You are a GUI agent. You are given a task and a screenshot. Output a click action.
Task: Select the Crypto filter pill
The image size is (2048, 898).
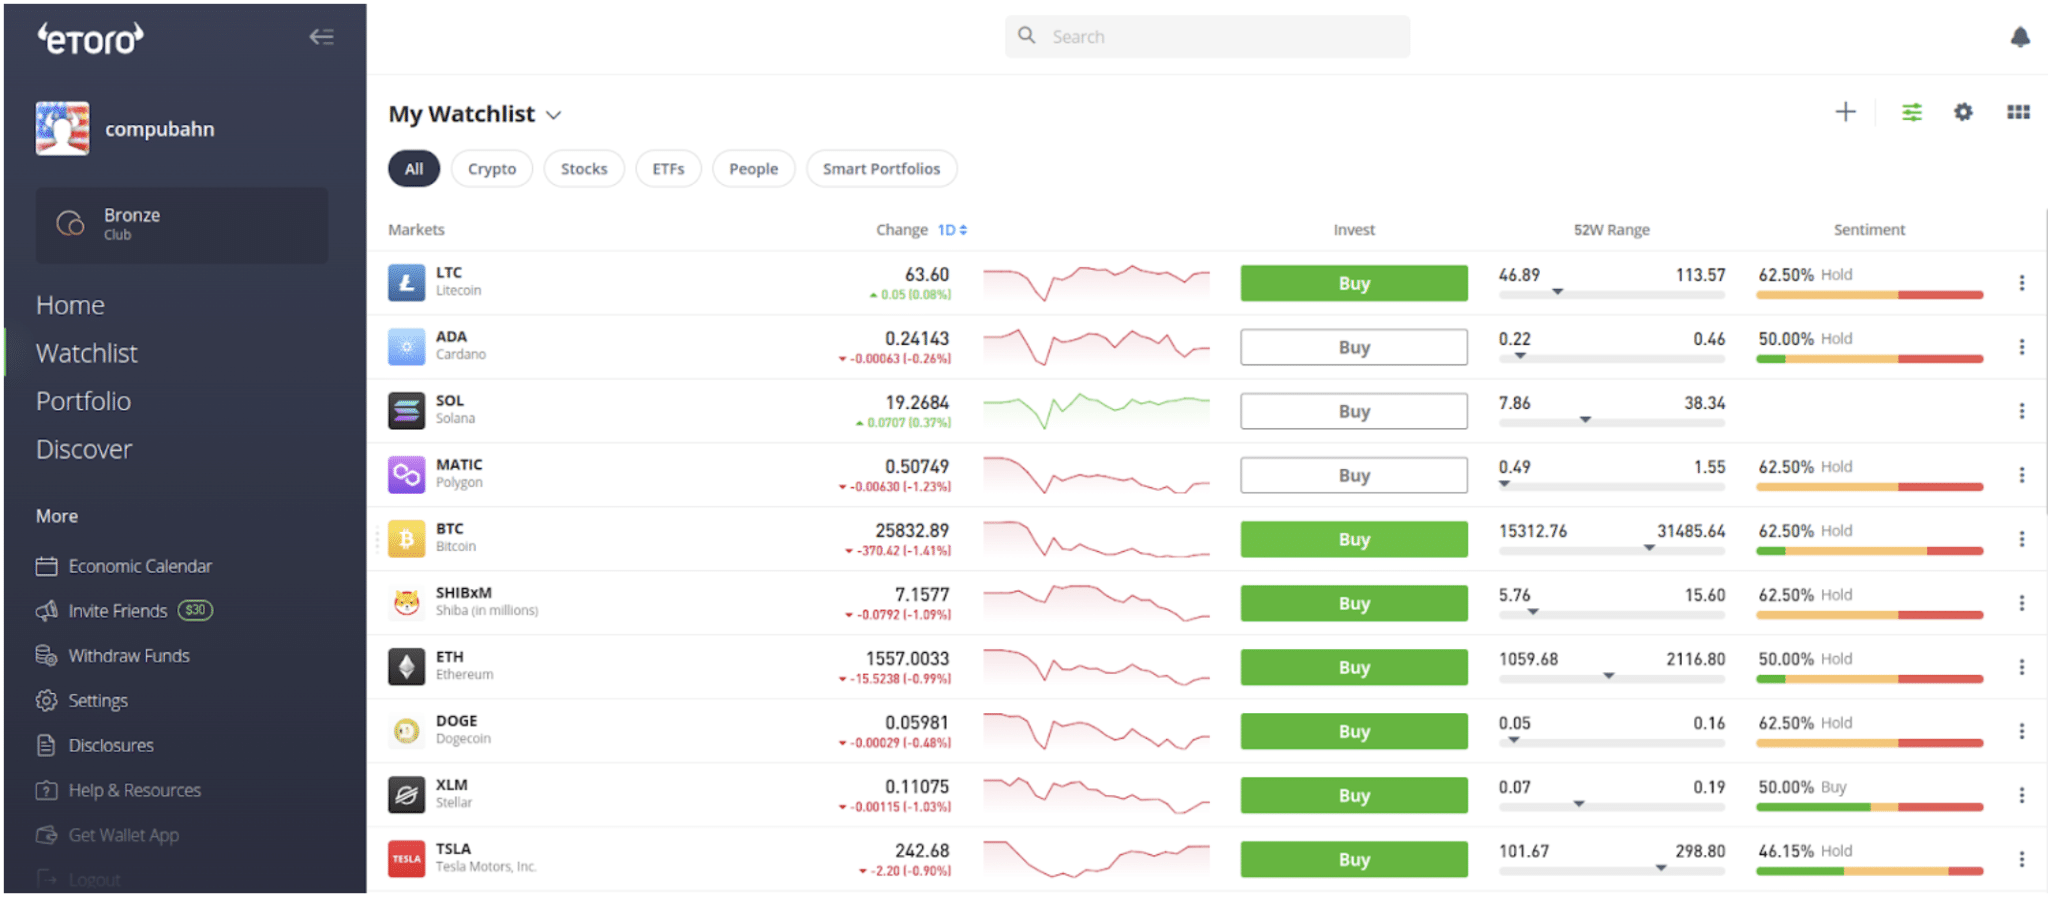coord(492,169)
